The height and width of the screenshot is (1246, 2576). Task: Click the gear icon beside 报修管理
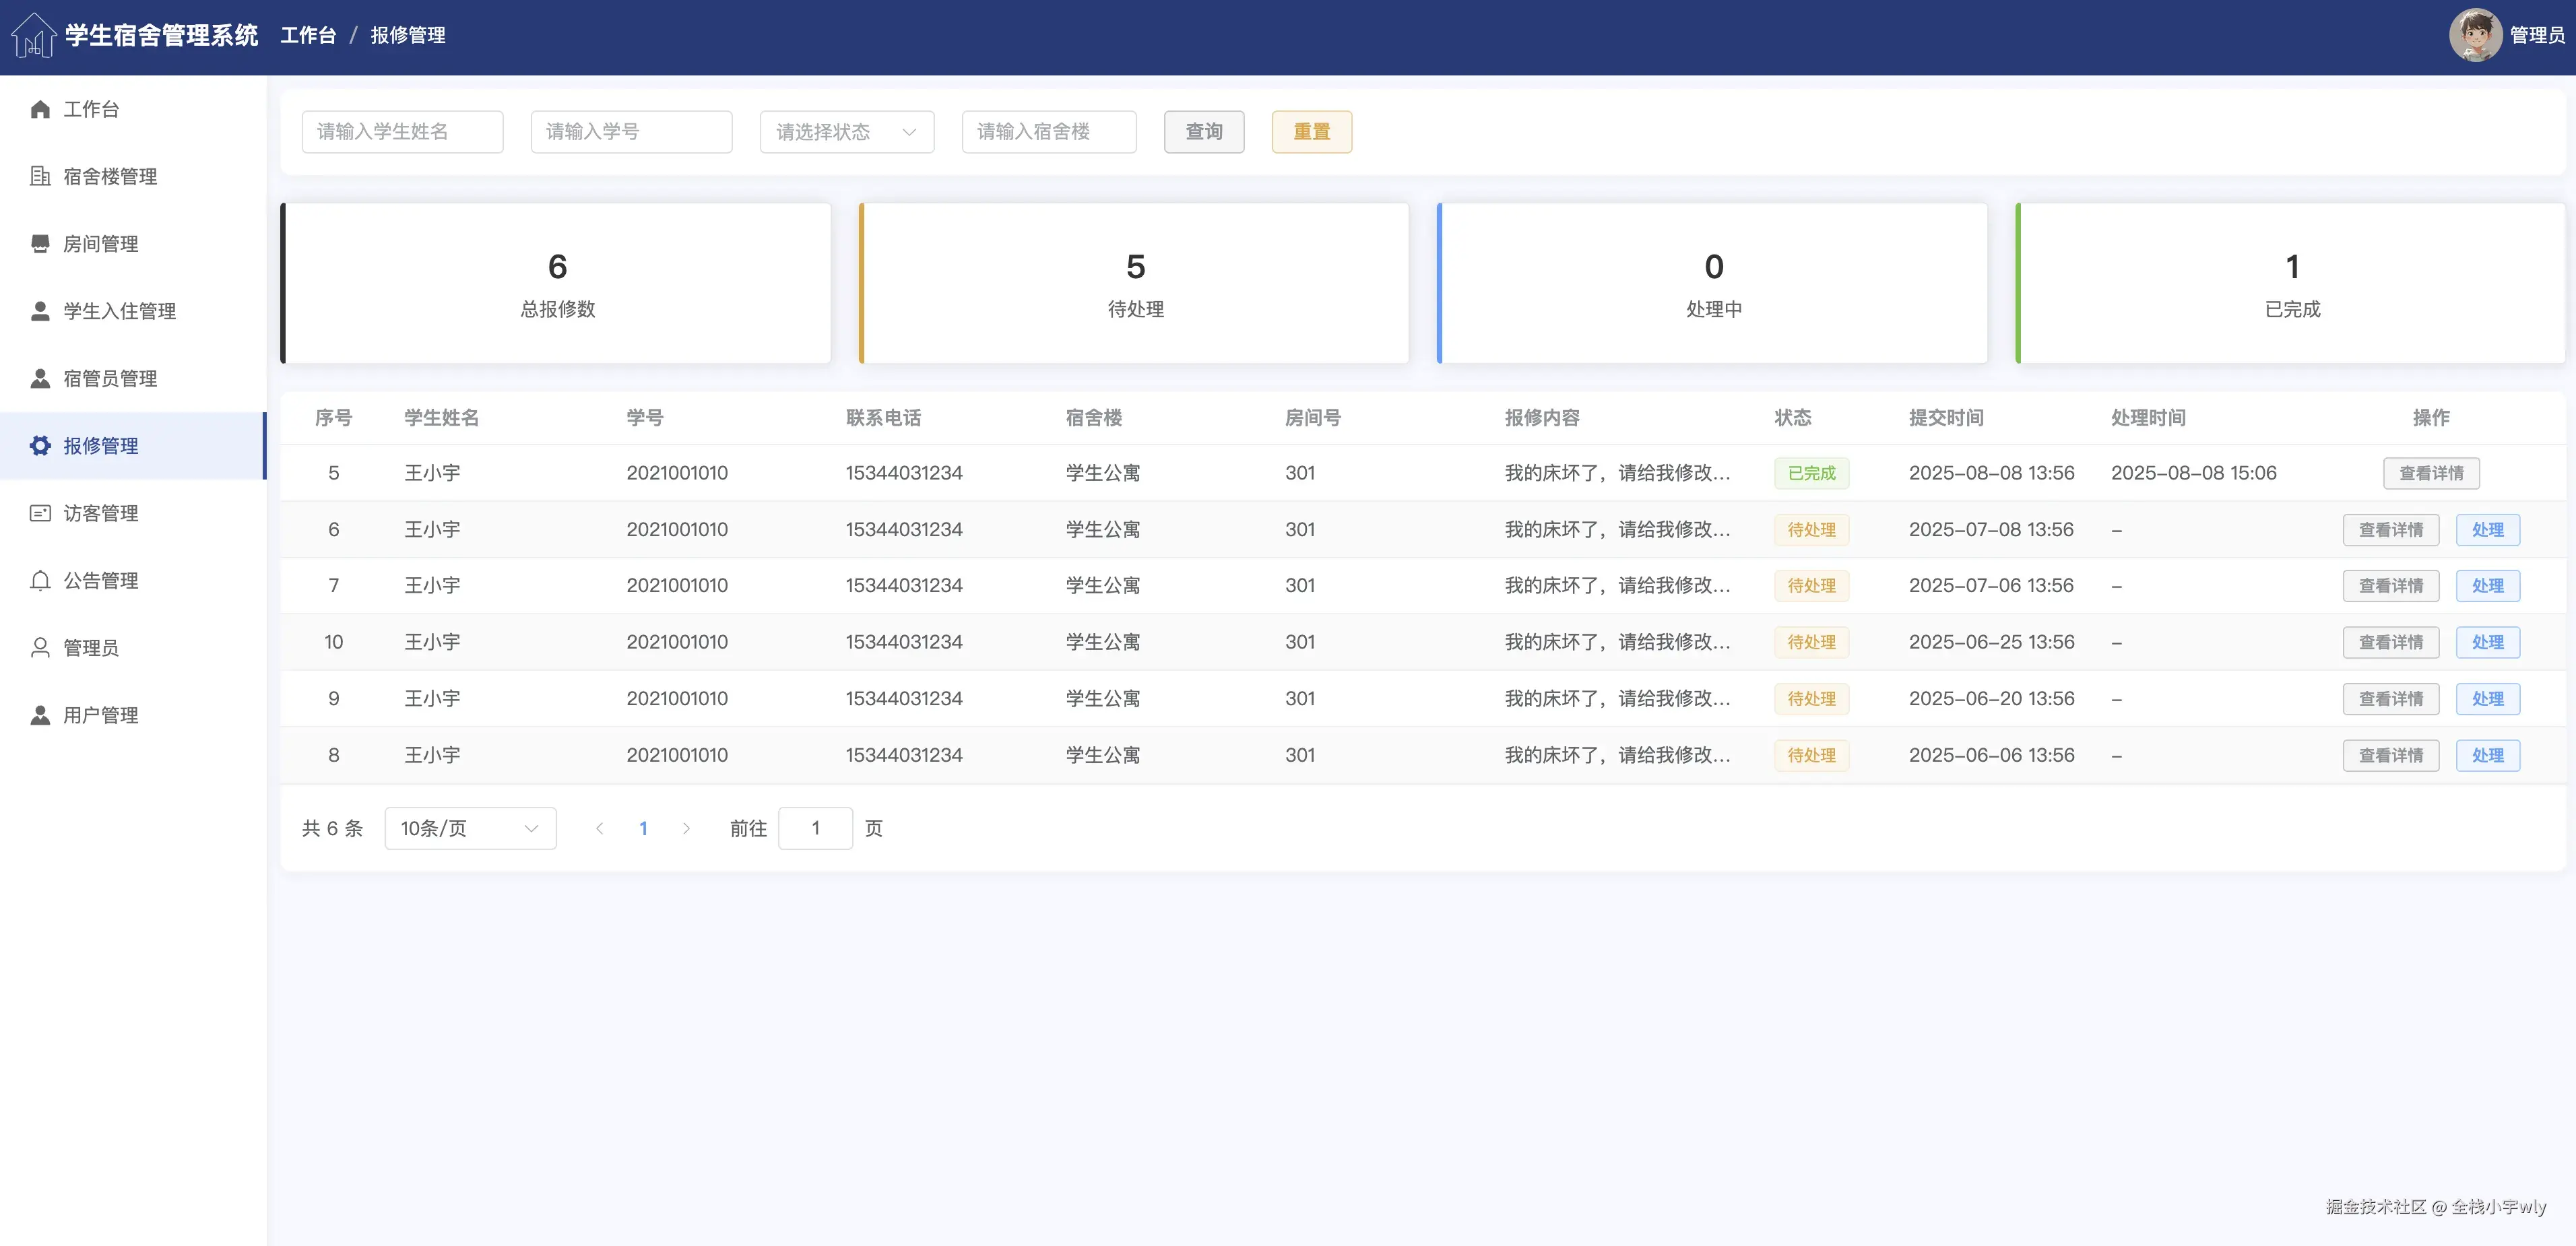[x=40, y=446]
